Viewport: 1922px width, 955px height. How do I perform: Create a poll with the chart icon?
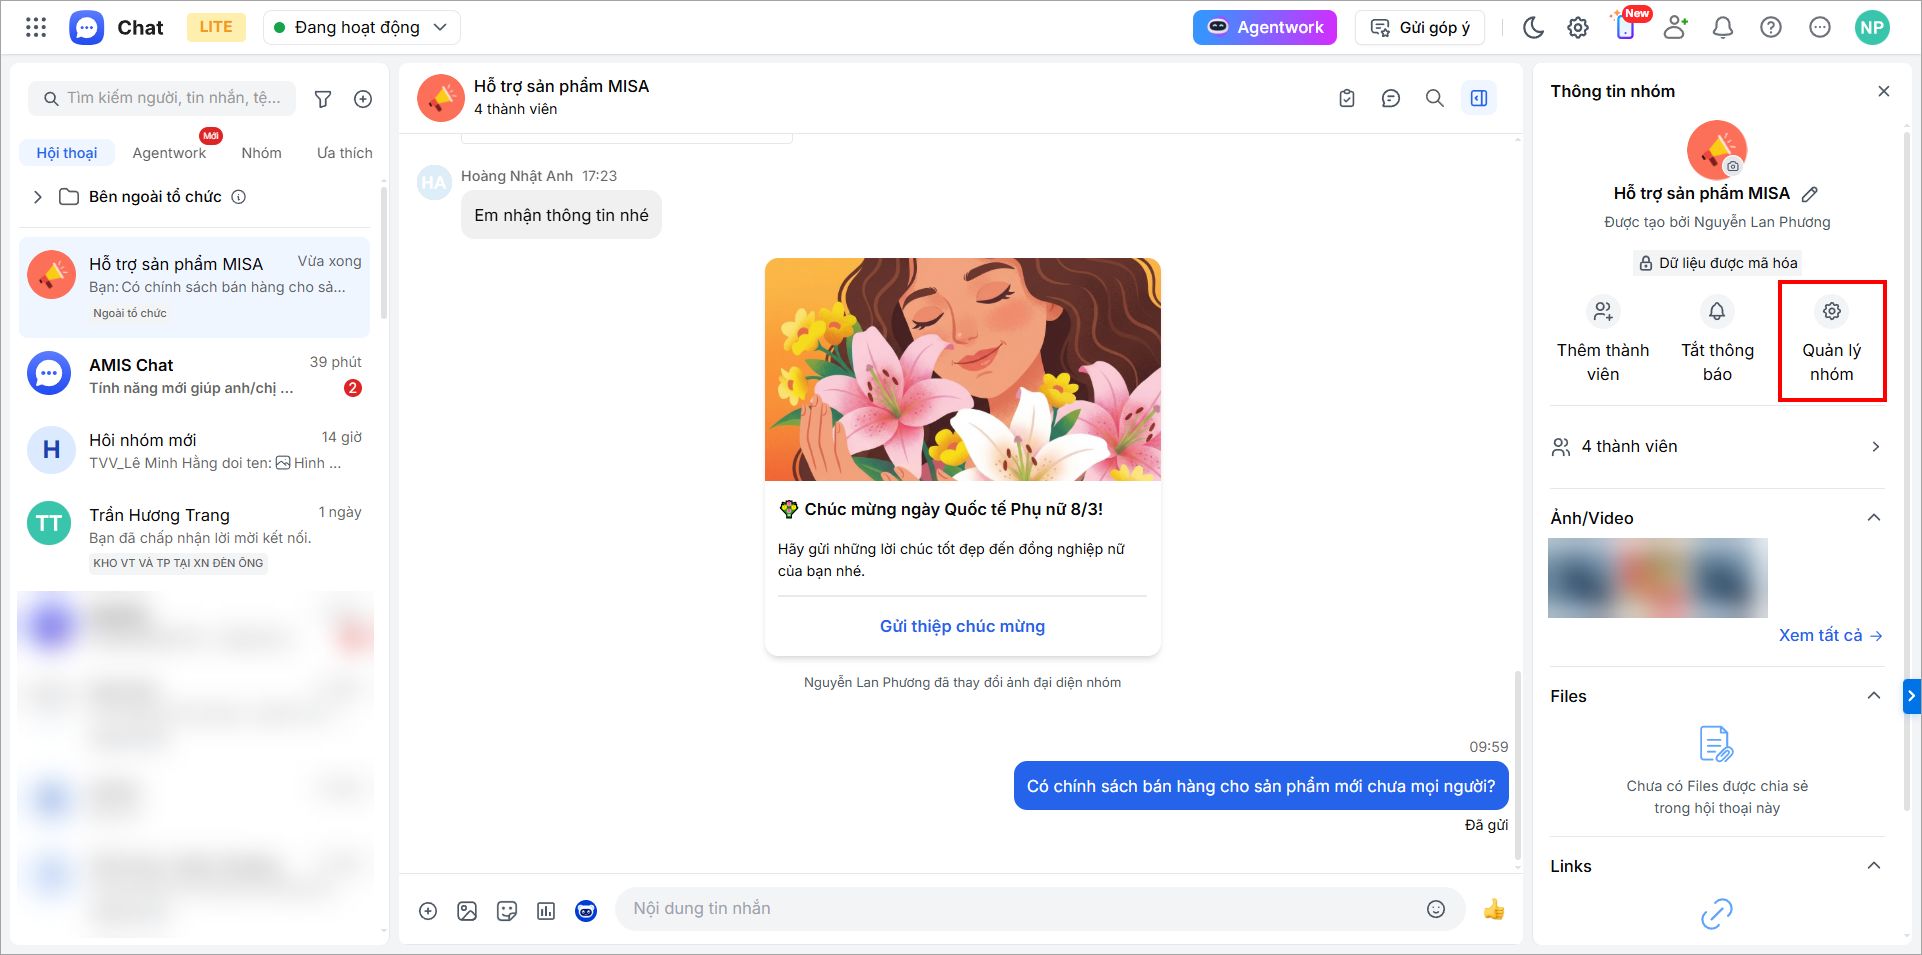(546, 910)
